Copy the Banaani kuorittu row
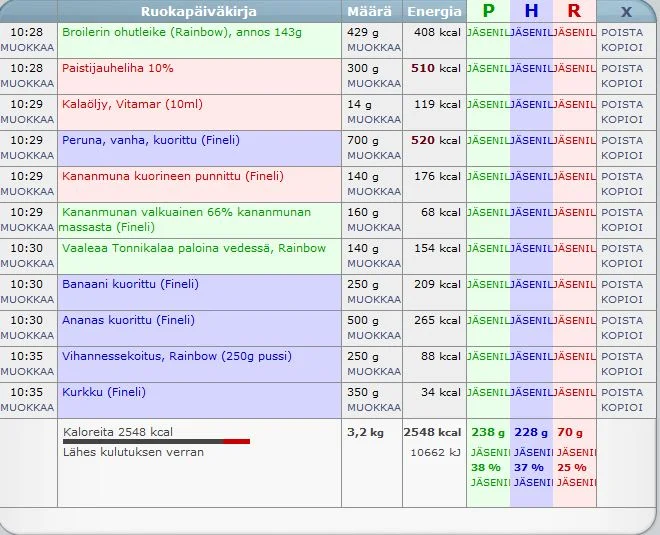The height and width of the screenshot is (535, 660). [622, 299]
